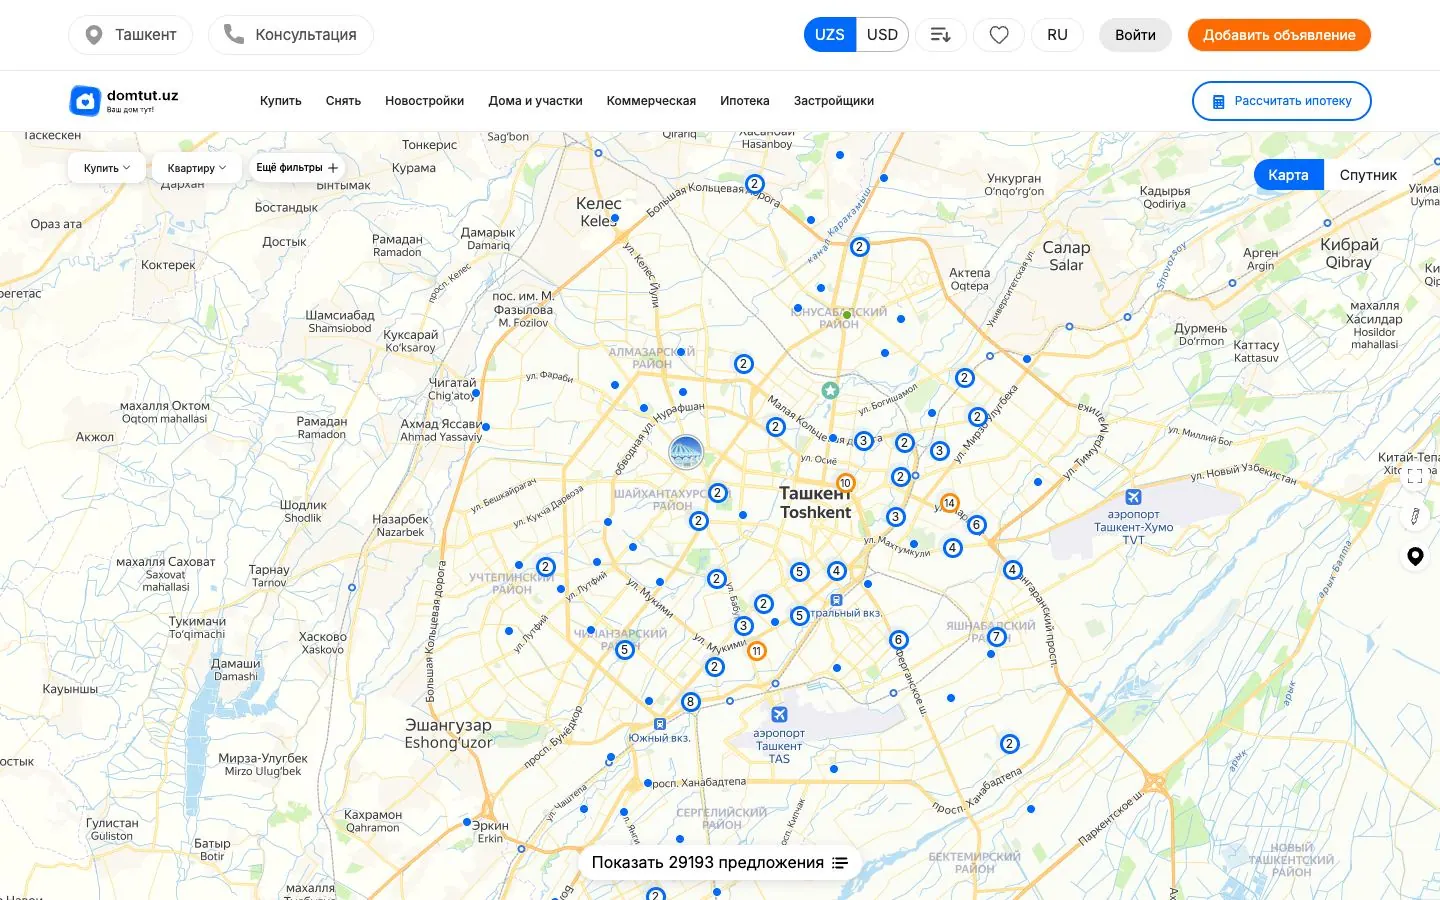The width and height of the screenshot is (1440, 900).
Task: Open the Ташкент city selector
Action: point(130,35)
